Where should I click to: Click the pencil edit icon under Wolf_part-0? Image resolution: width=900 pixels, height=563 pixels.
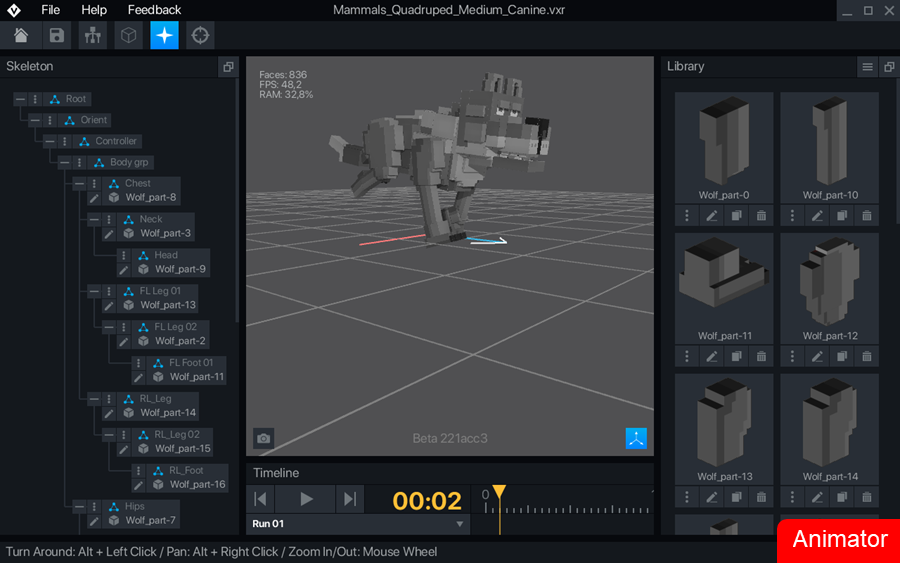click(712, 216)
